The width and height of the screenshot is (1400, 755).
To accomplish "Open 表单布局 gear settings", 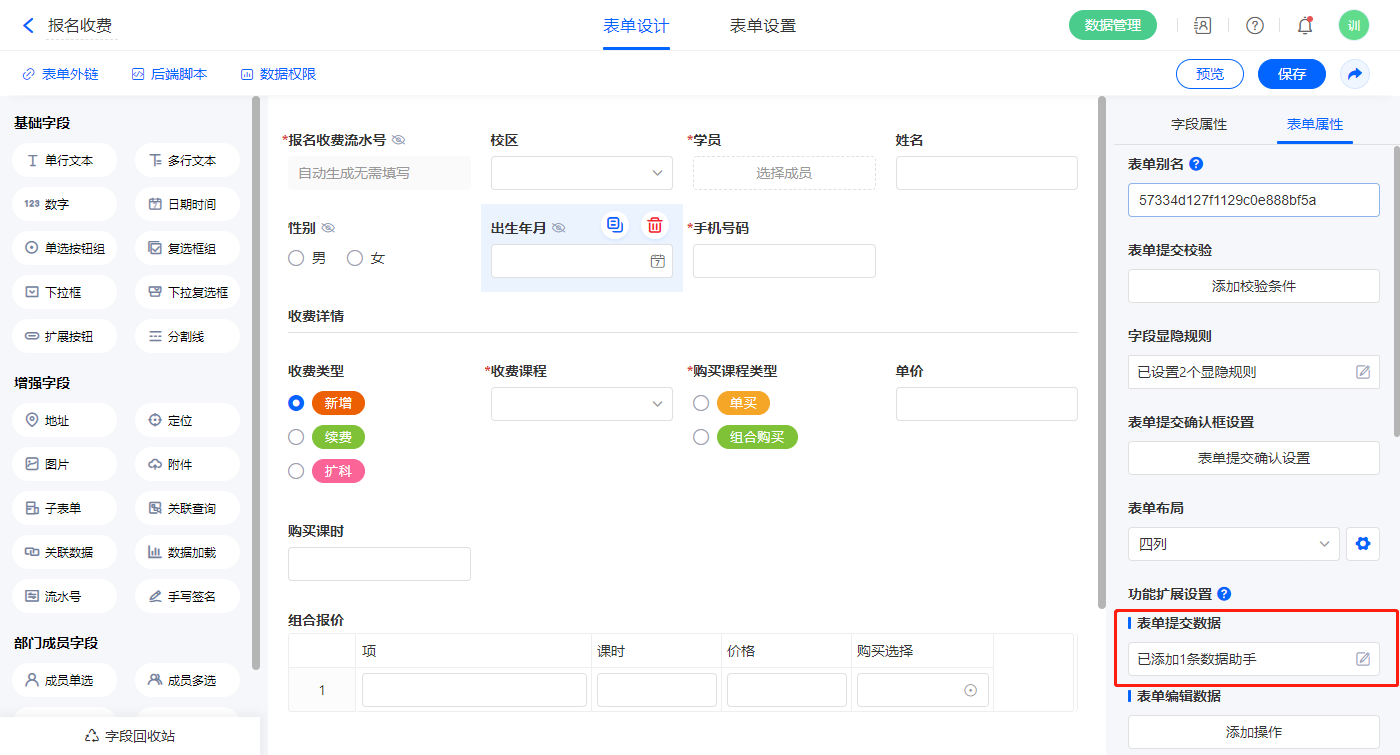I will click(x=1361, y=544).
